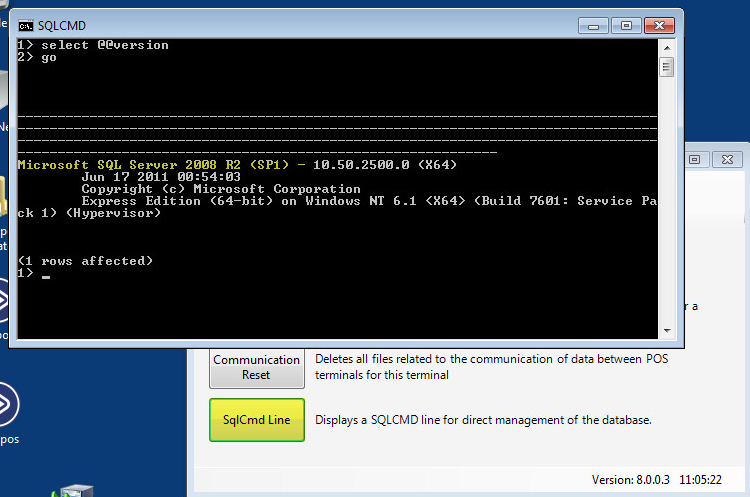
Task: Click the SQLCMD window title text
Action: pyautogui.click(x=62, y=26)
